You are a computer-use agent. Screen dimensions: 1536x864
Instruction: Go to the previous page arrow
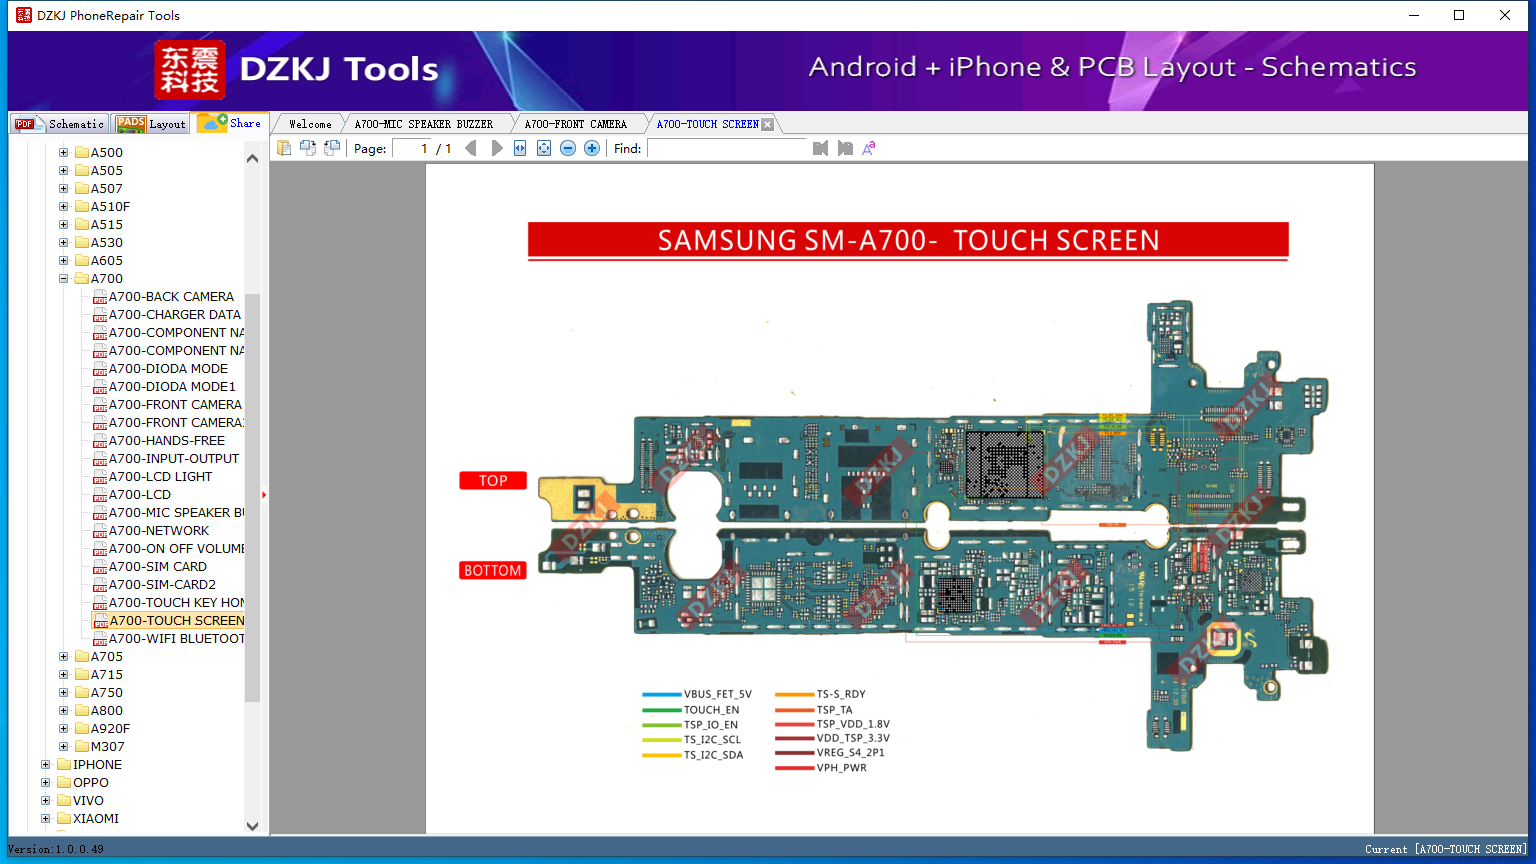[471, 148]
